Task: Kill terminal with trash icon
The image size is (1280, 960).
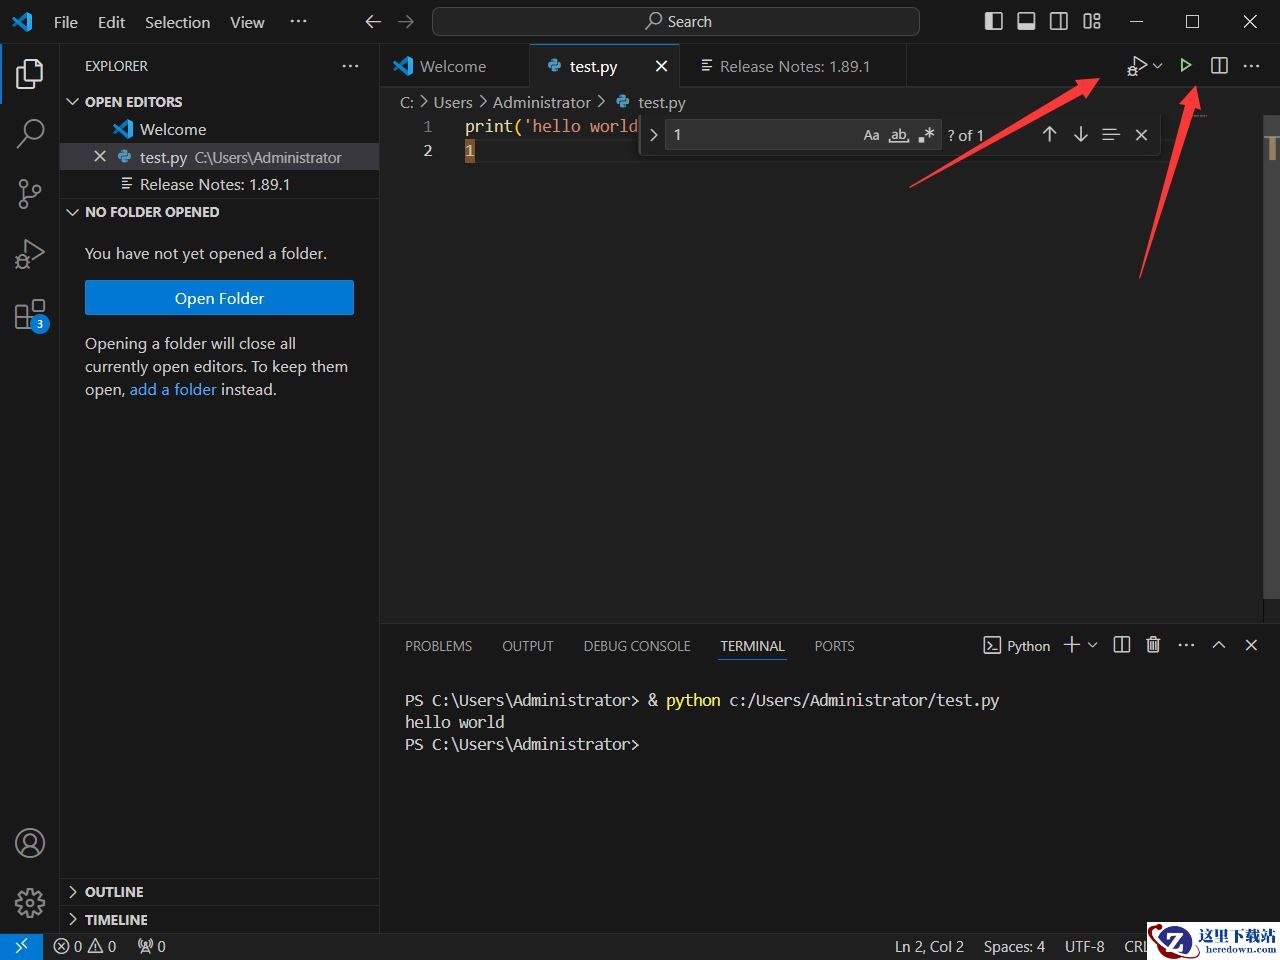Action: pyautogui.click(x=1153, y=645)
